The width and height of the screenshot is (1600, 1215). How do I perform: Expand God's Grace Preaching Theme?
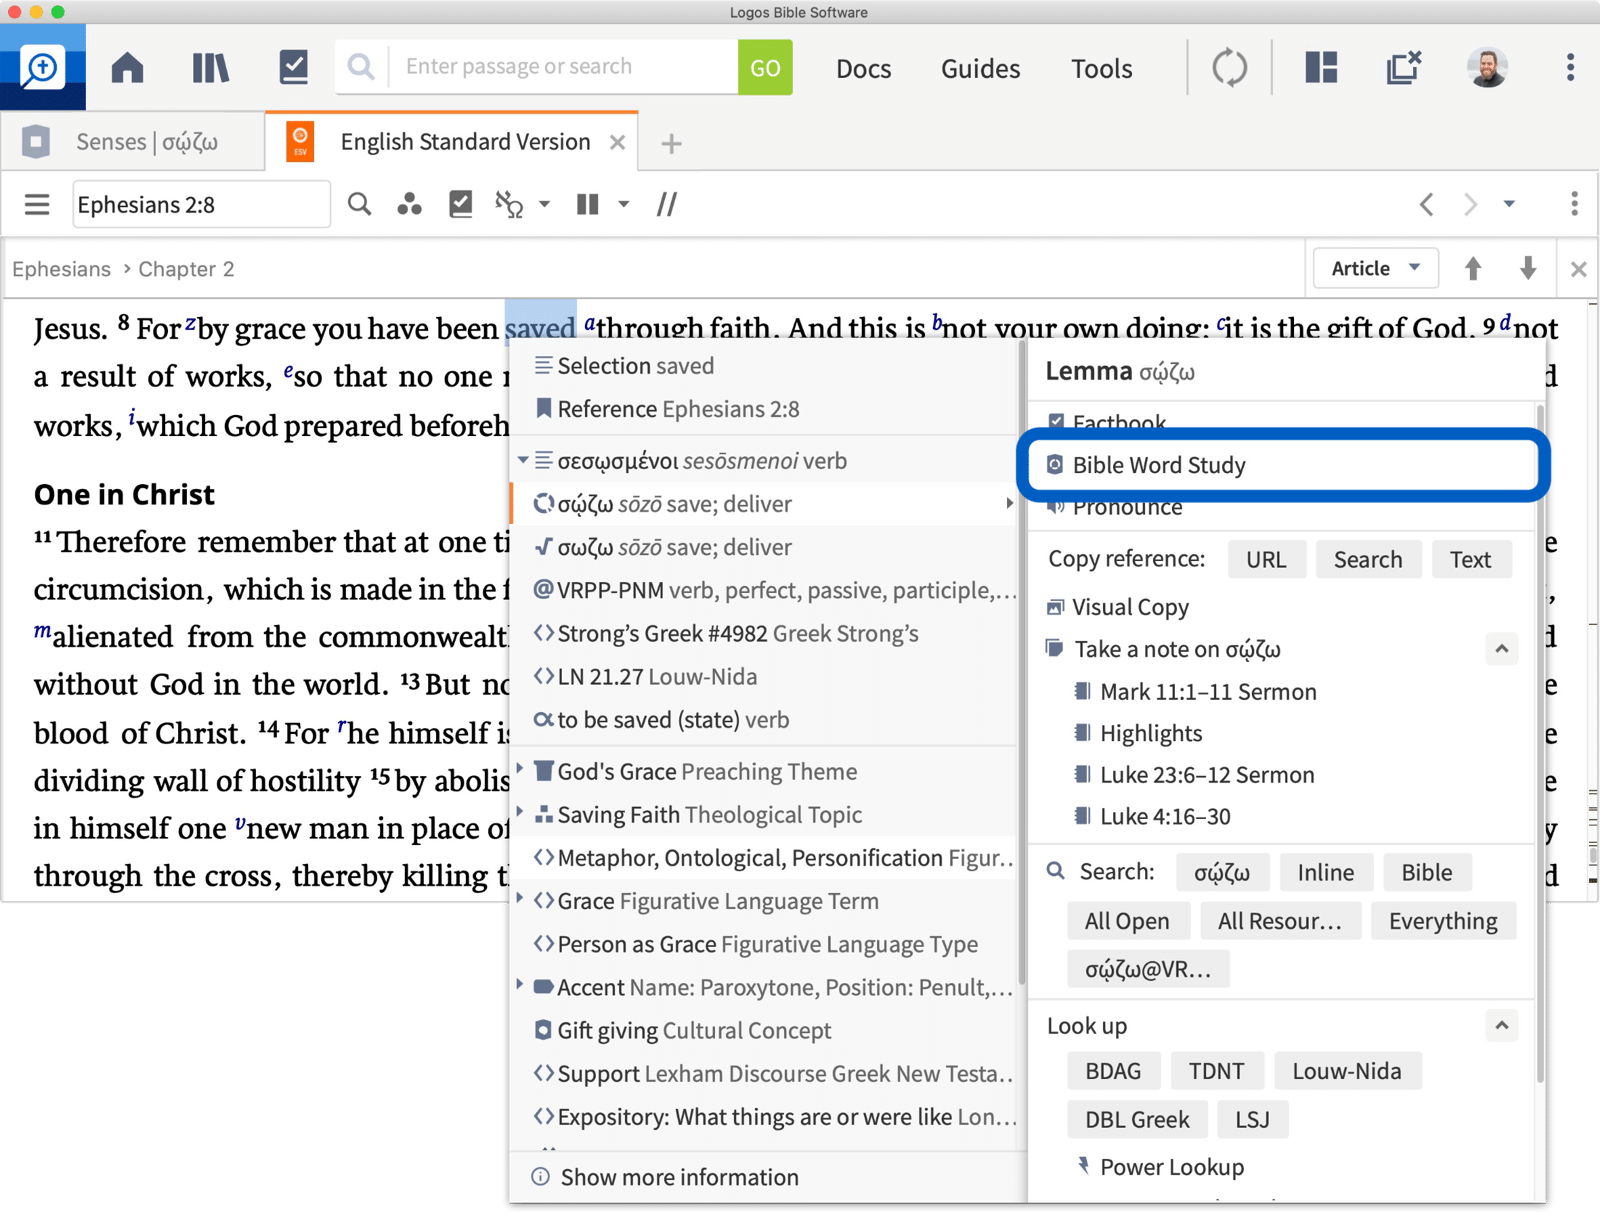(520, 770)
